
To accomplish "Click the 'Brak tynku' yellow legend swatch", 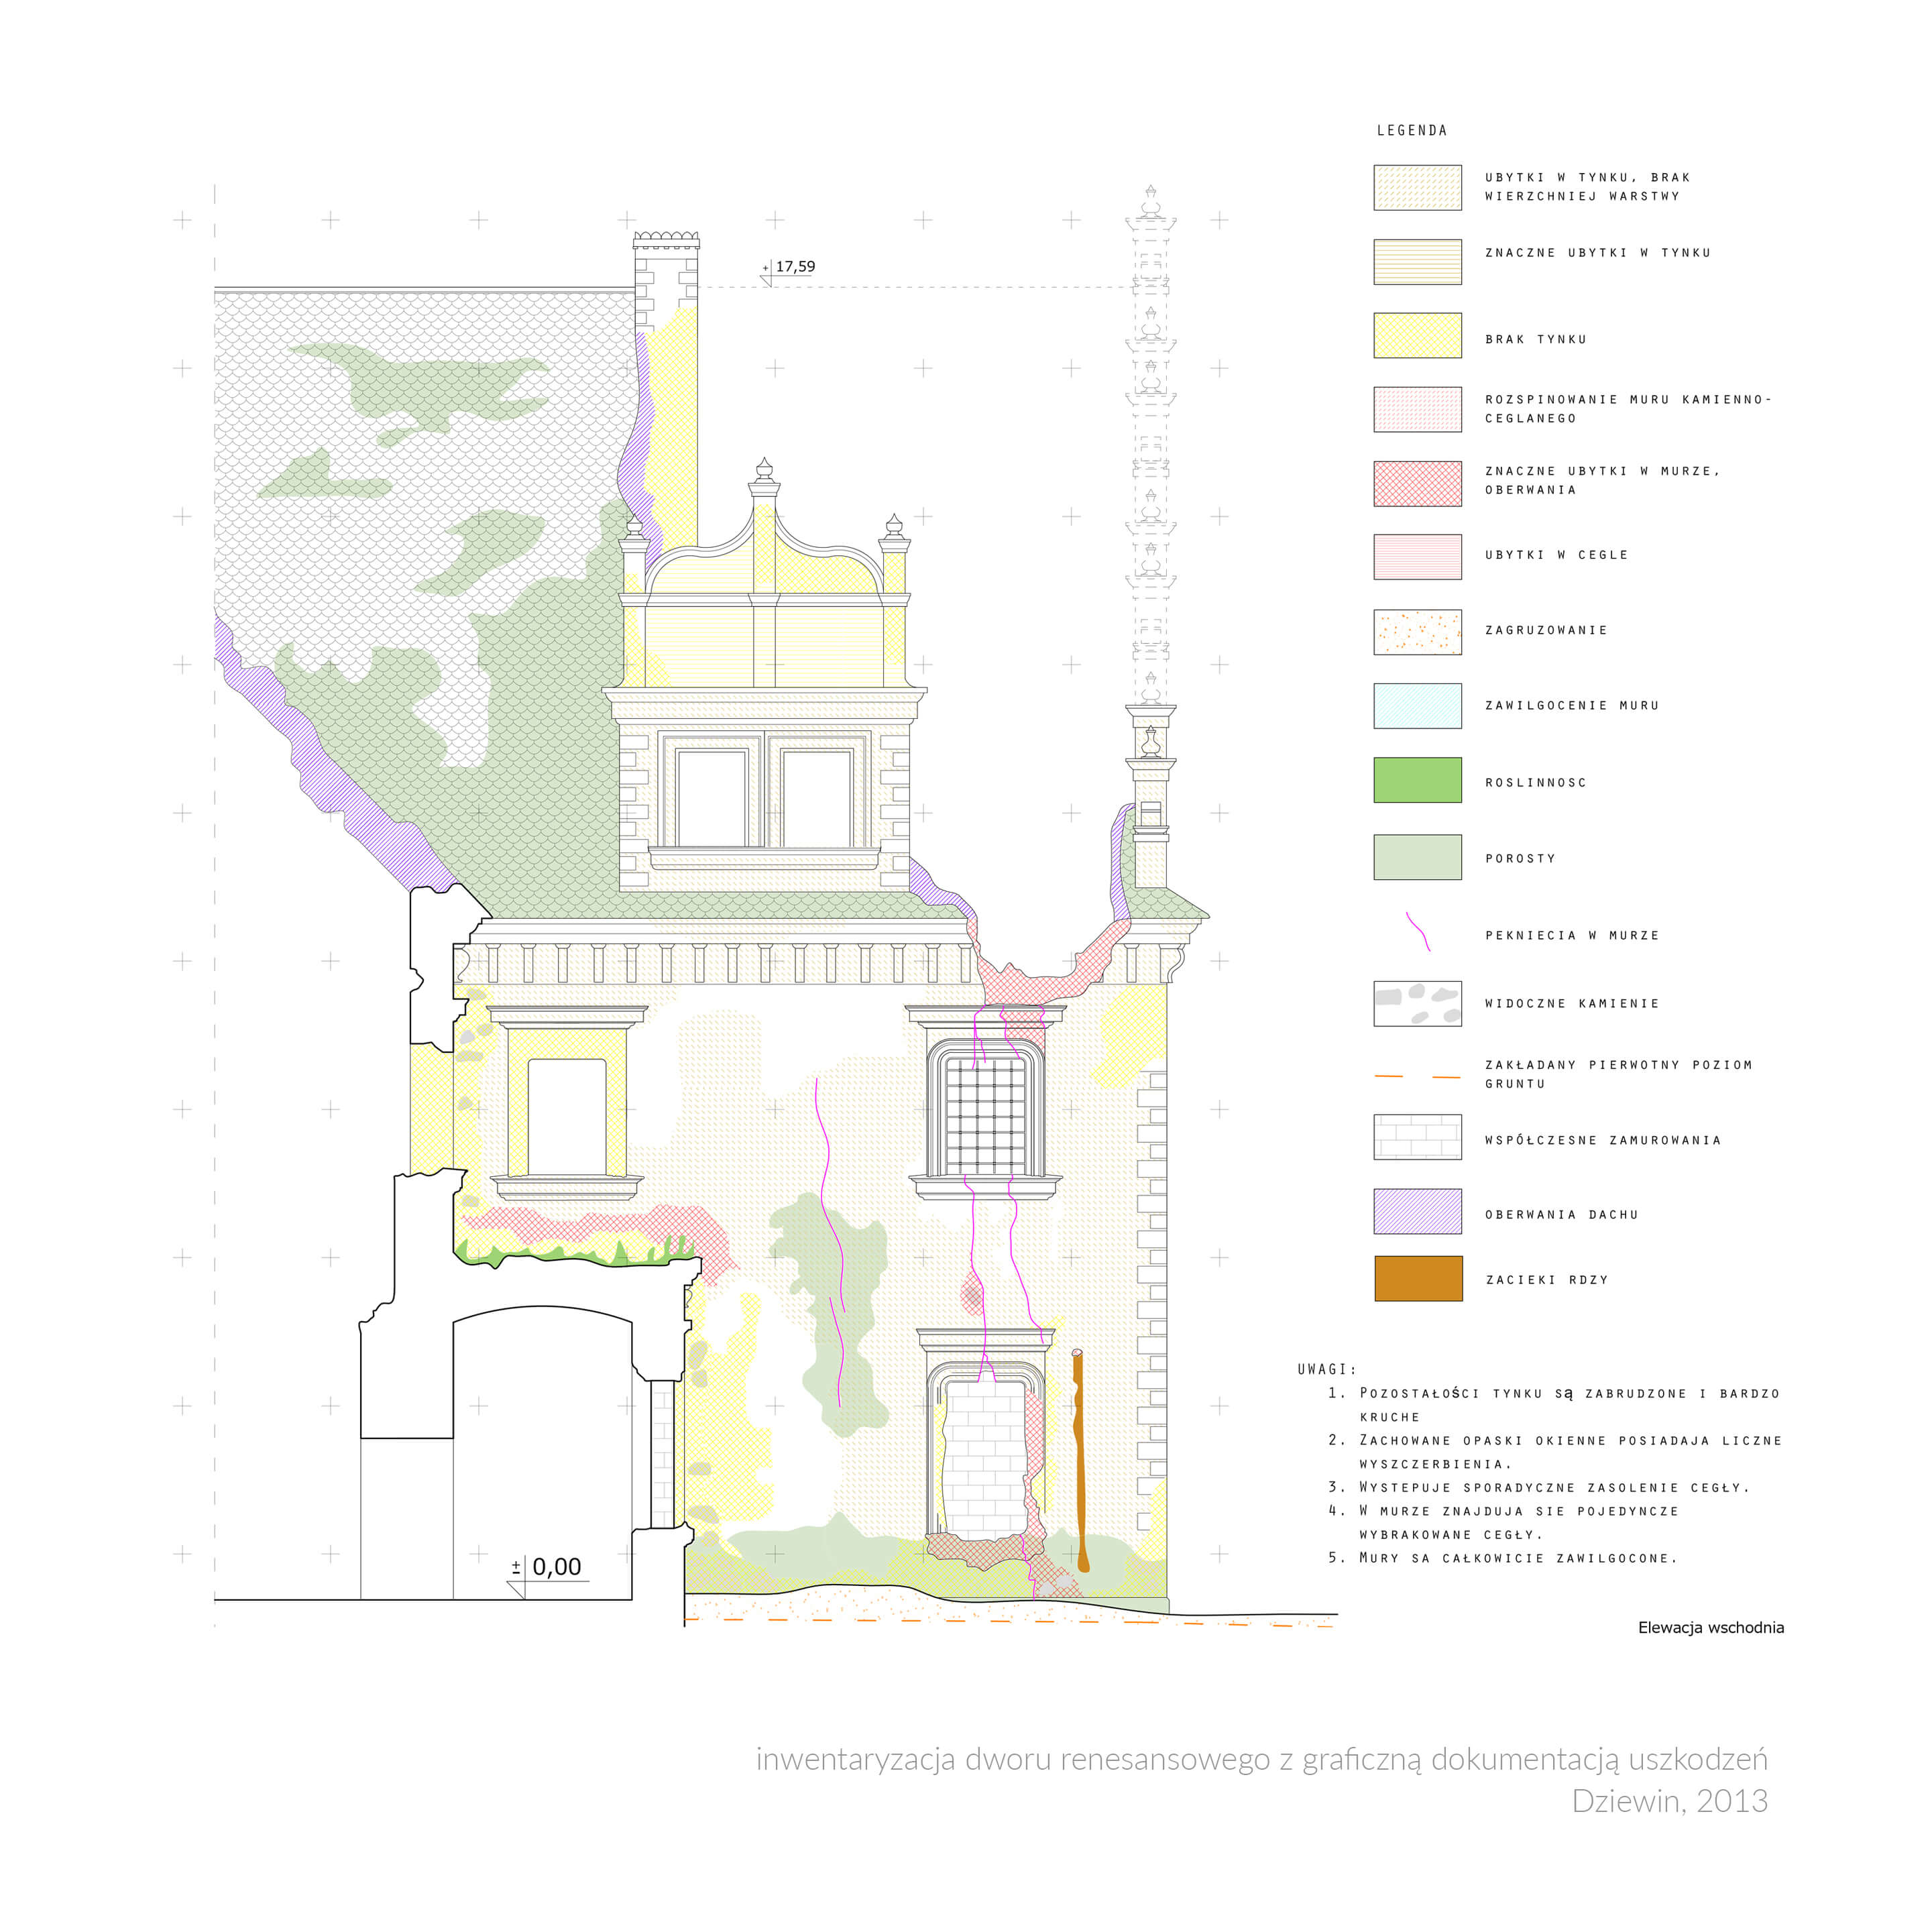I will [1417, 335].
